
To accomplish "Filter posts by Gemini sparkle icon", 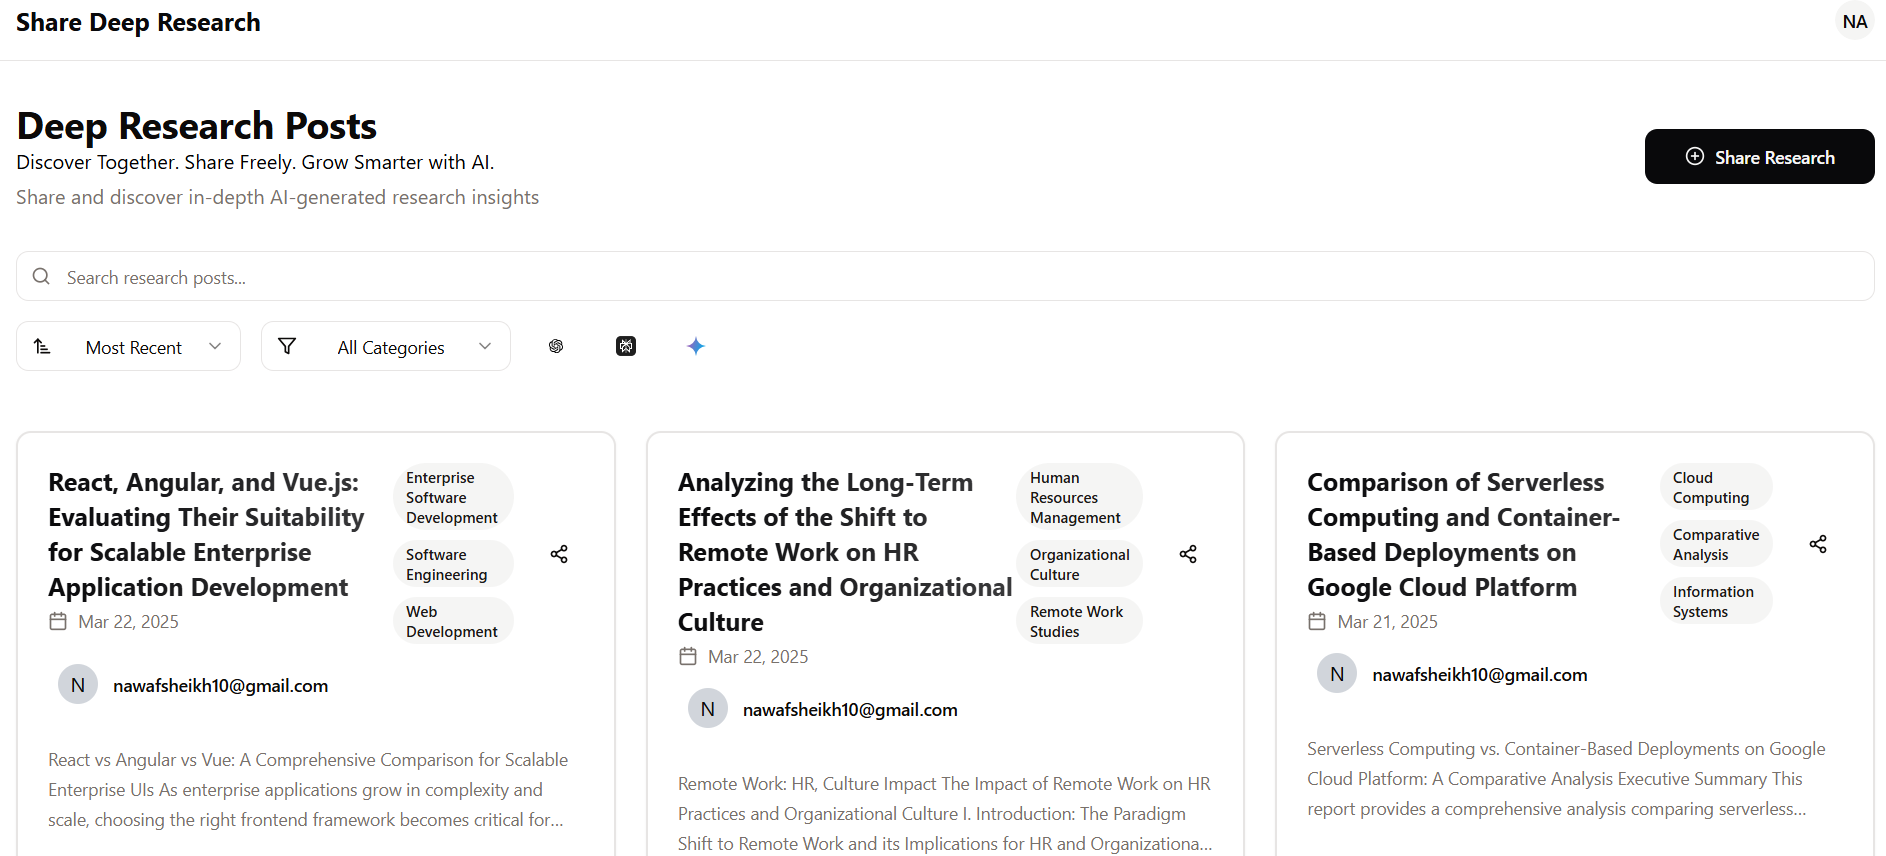I will (696, 346).
